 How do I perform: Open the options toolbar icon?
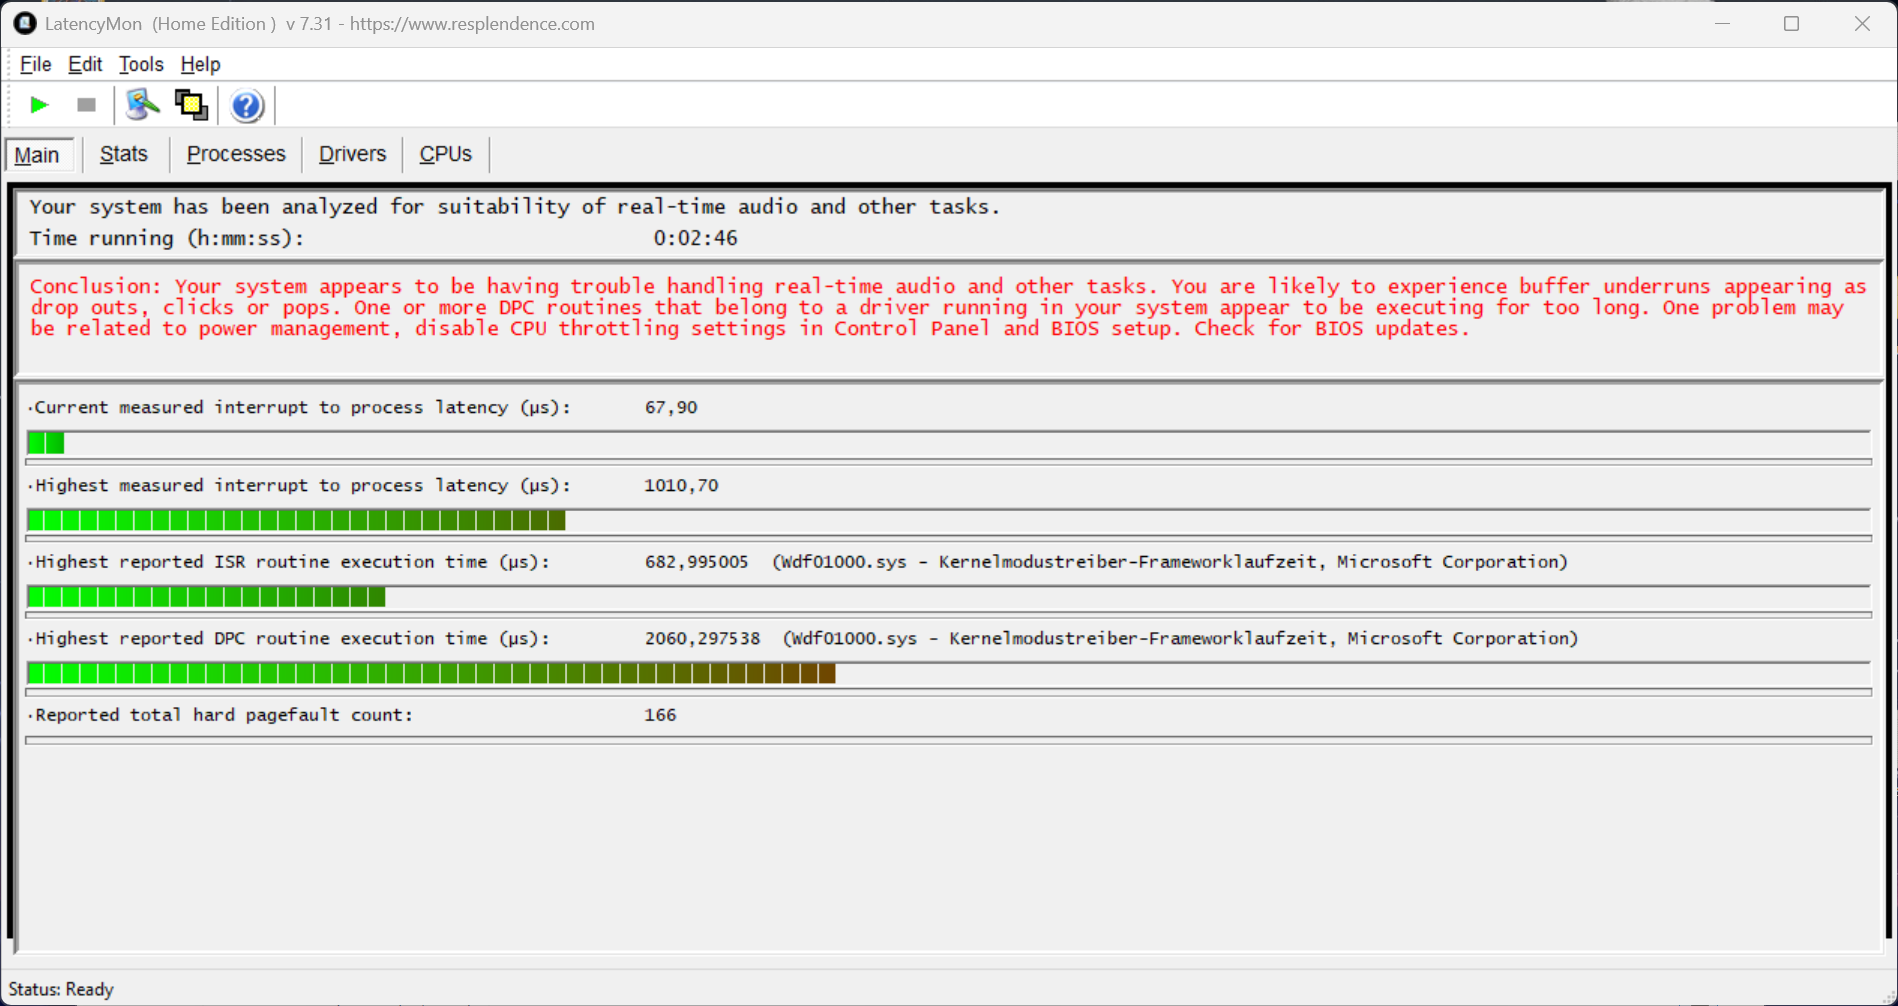pyautogui.click(x=142, y=105)
